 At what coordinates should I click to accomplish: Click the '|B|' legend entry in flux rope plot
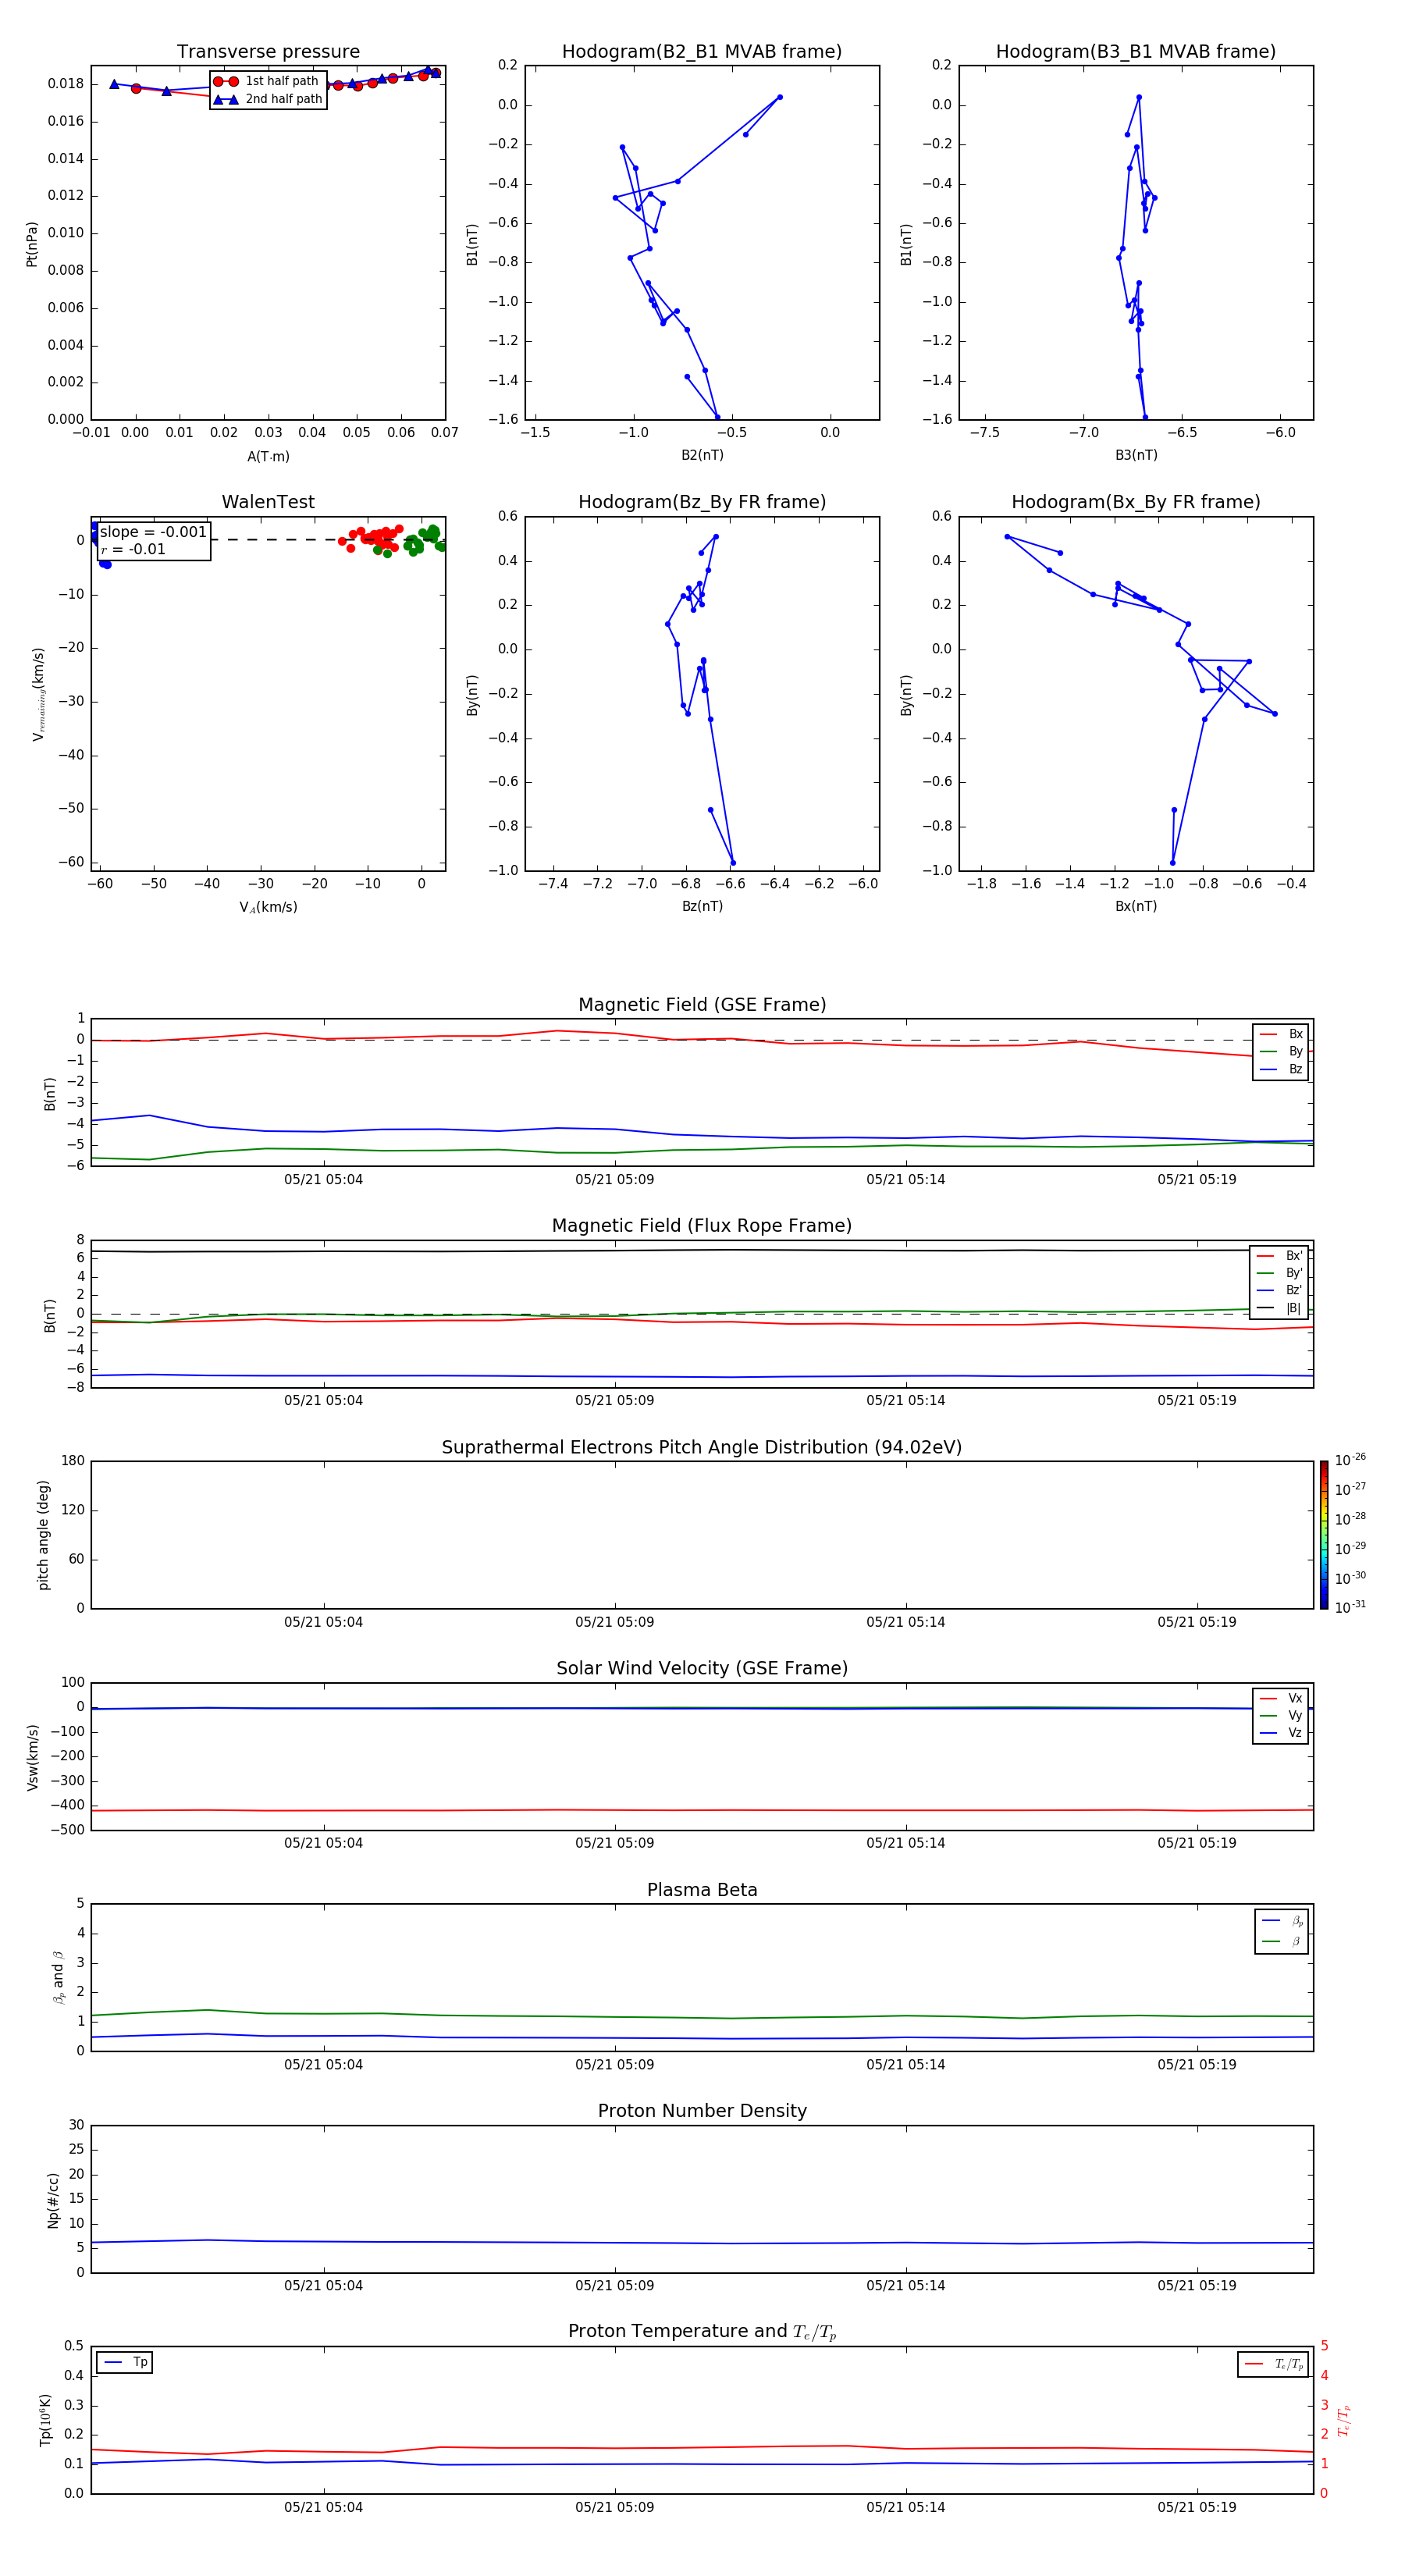1279,1308
